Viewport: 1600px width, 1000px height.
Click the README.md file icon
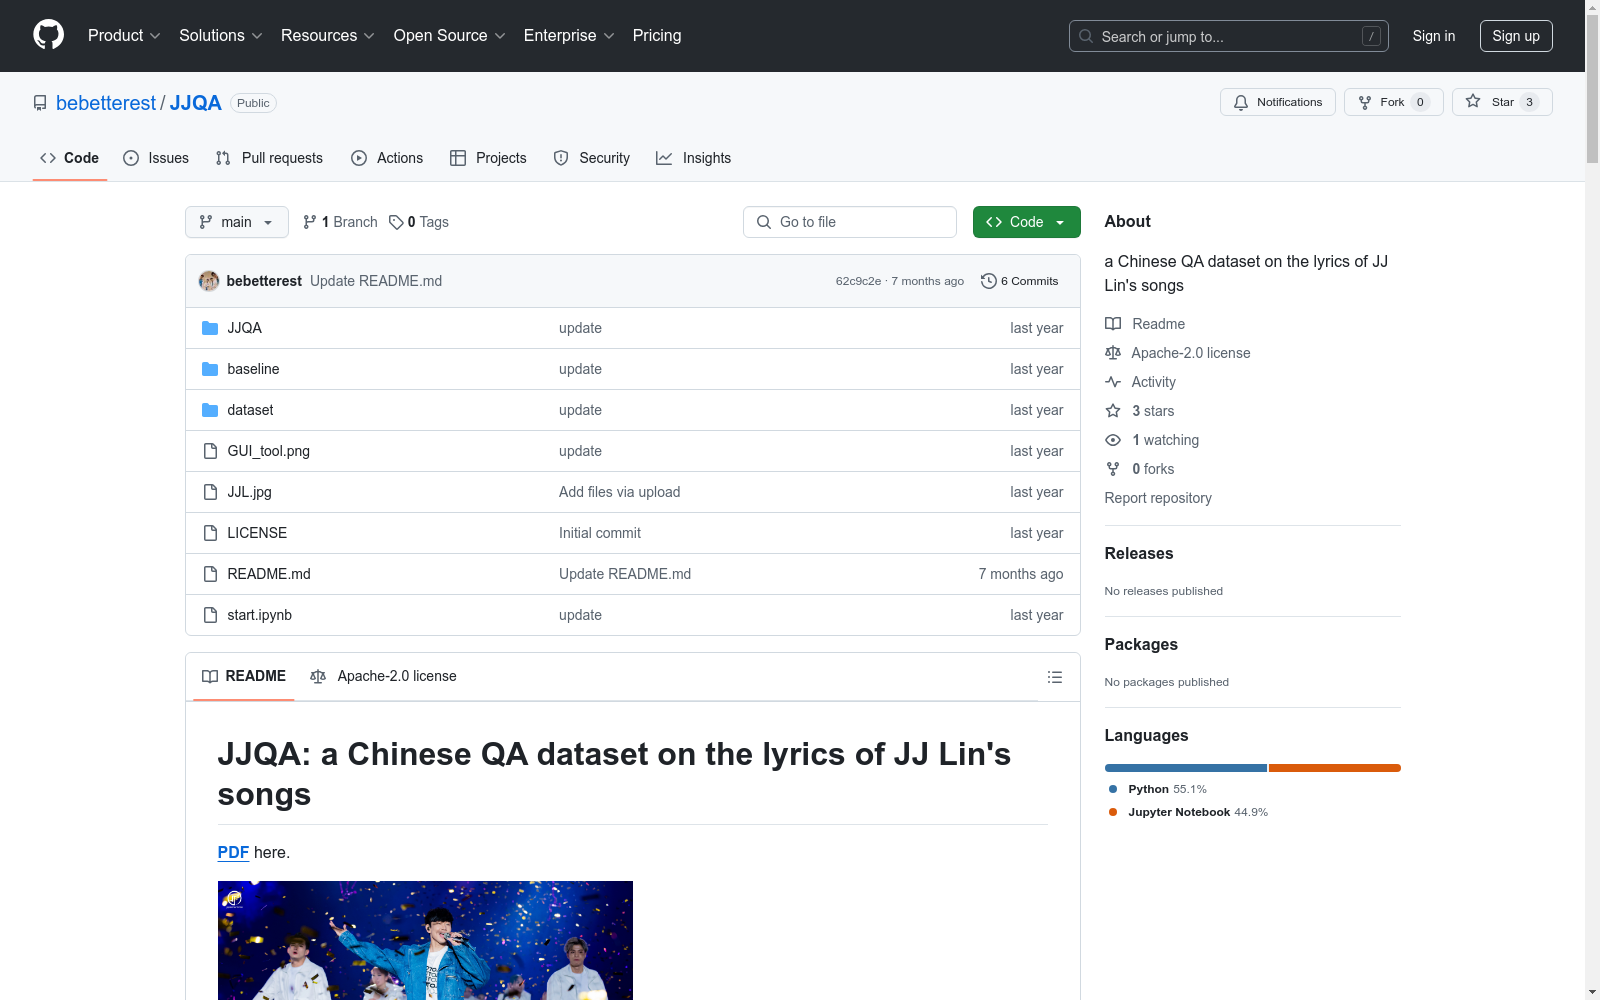coord(210,574)
